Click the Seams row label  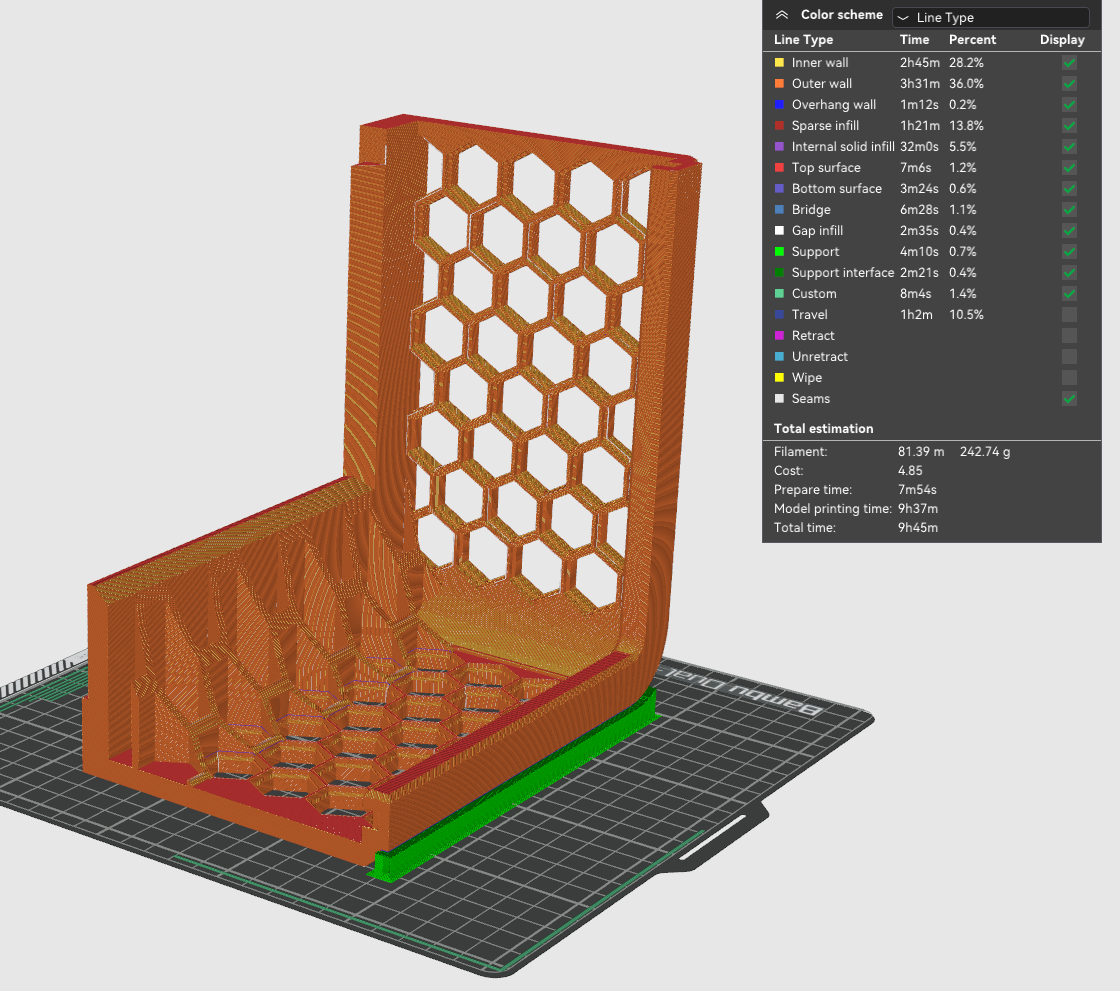[x=811, y=399]
